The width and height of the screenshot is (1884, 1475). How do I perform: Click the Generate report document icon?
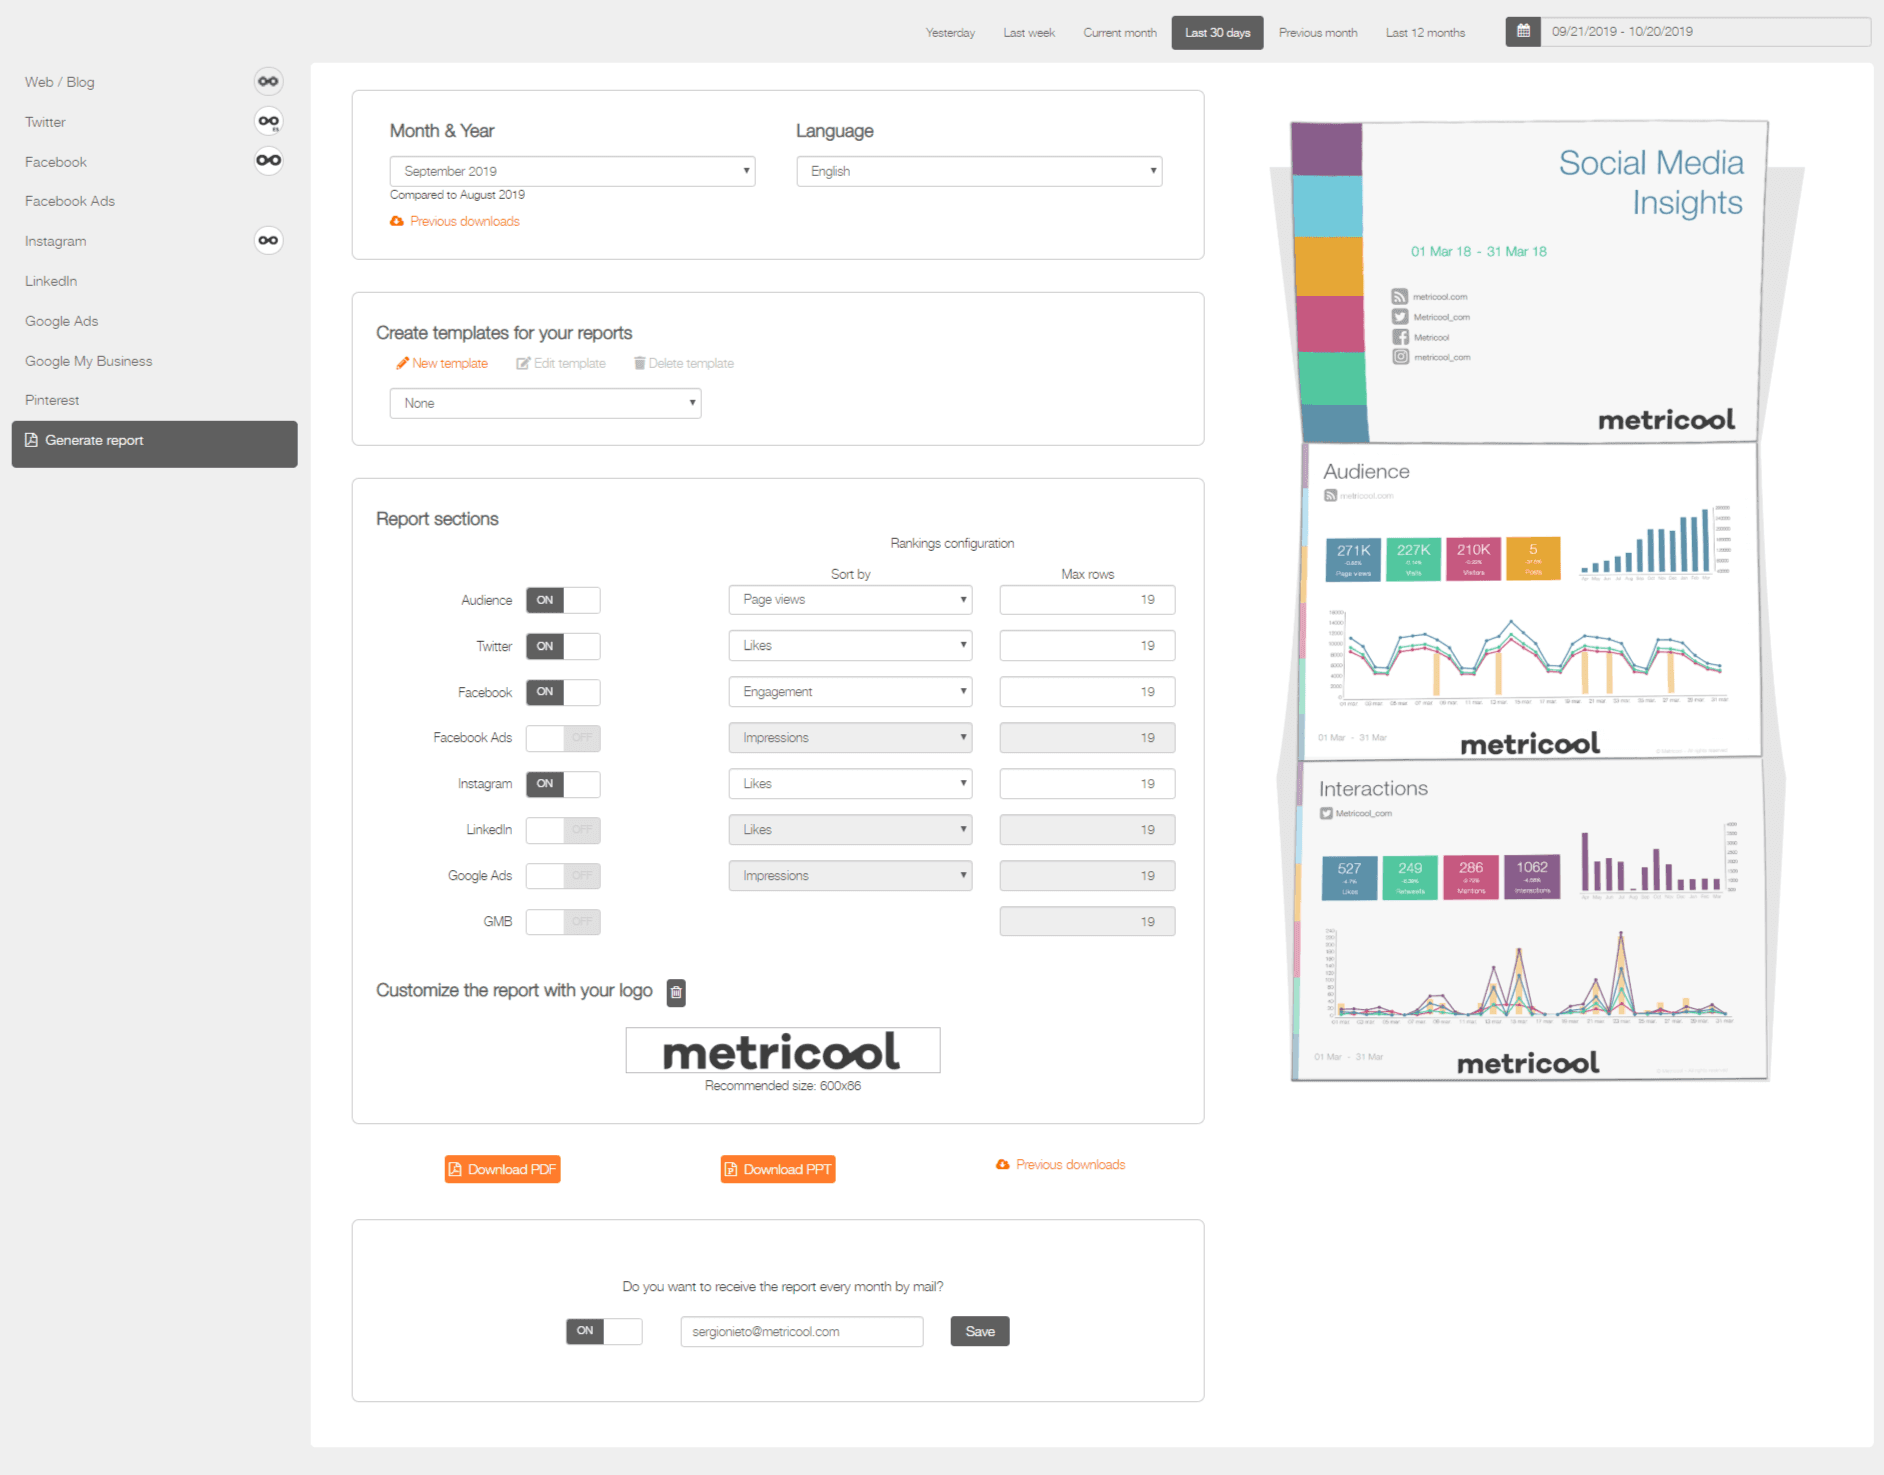pos(31,440)
